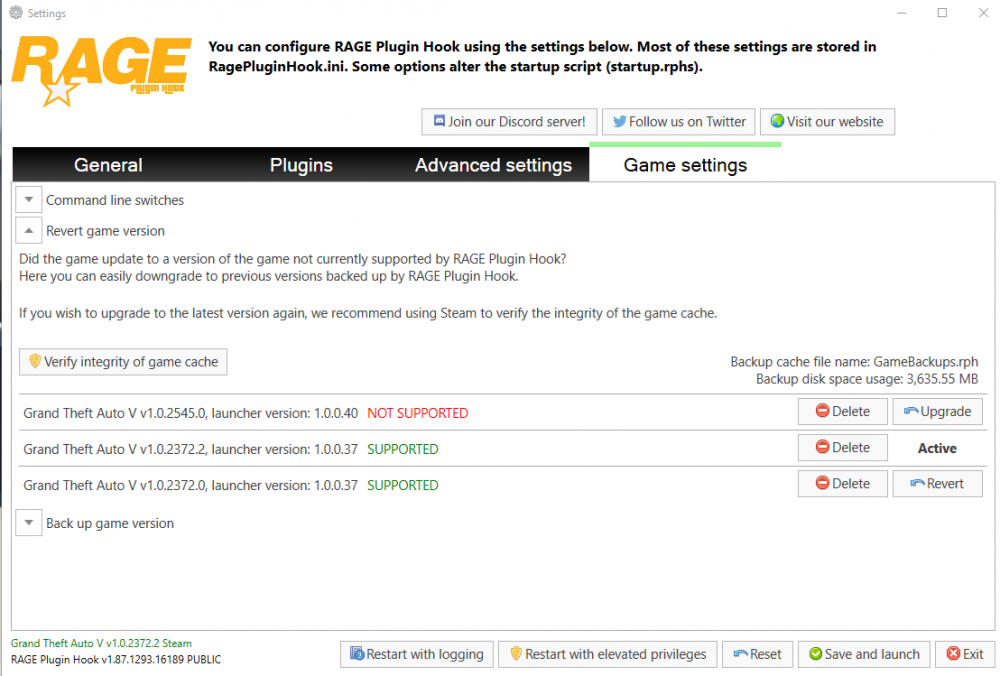The width and height of the screenshot is (1000, 676).
Task: Click the Restart with elevated privileges label
Action: tap(615, 654)
